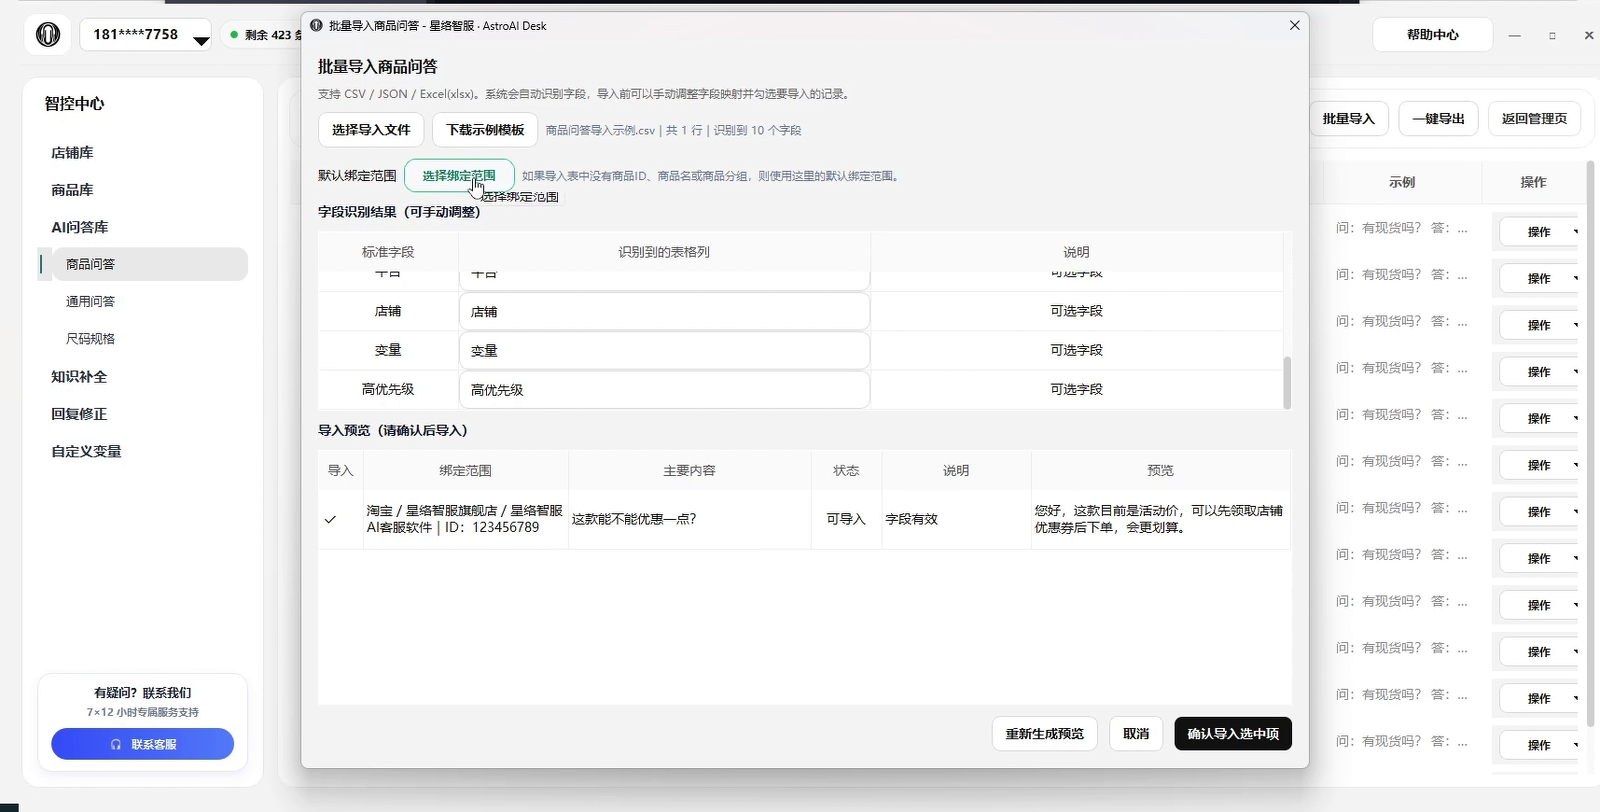The height and width of the screenshot is (812, 1600).
Task: Open the account dropdown next to 181****7758
Action: click(201, 41)
